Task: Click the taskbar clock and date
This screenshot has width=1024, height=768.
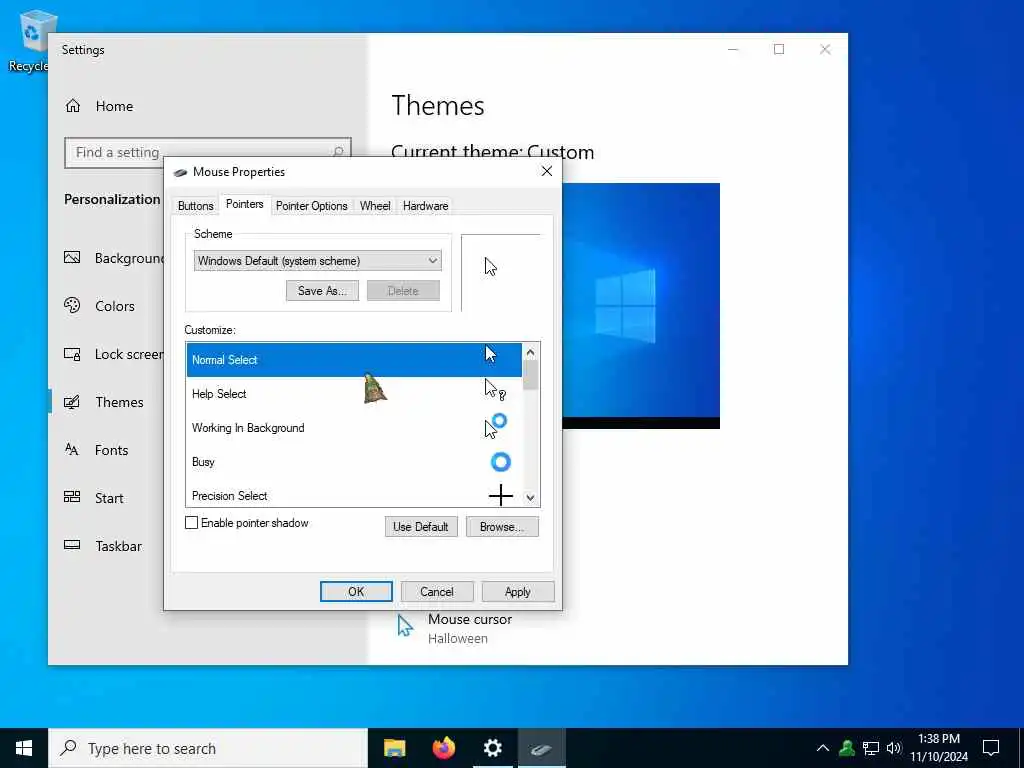Action: point(939,748)
